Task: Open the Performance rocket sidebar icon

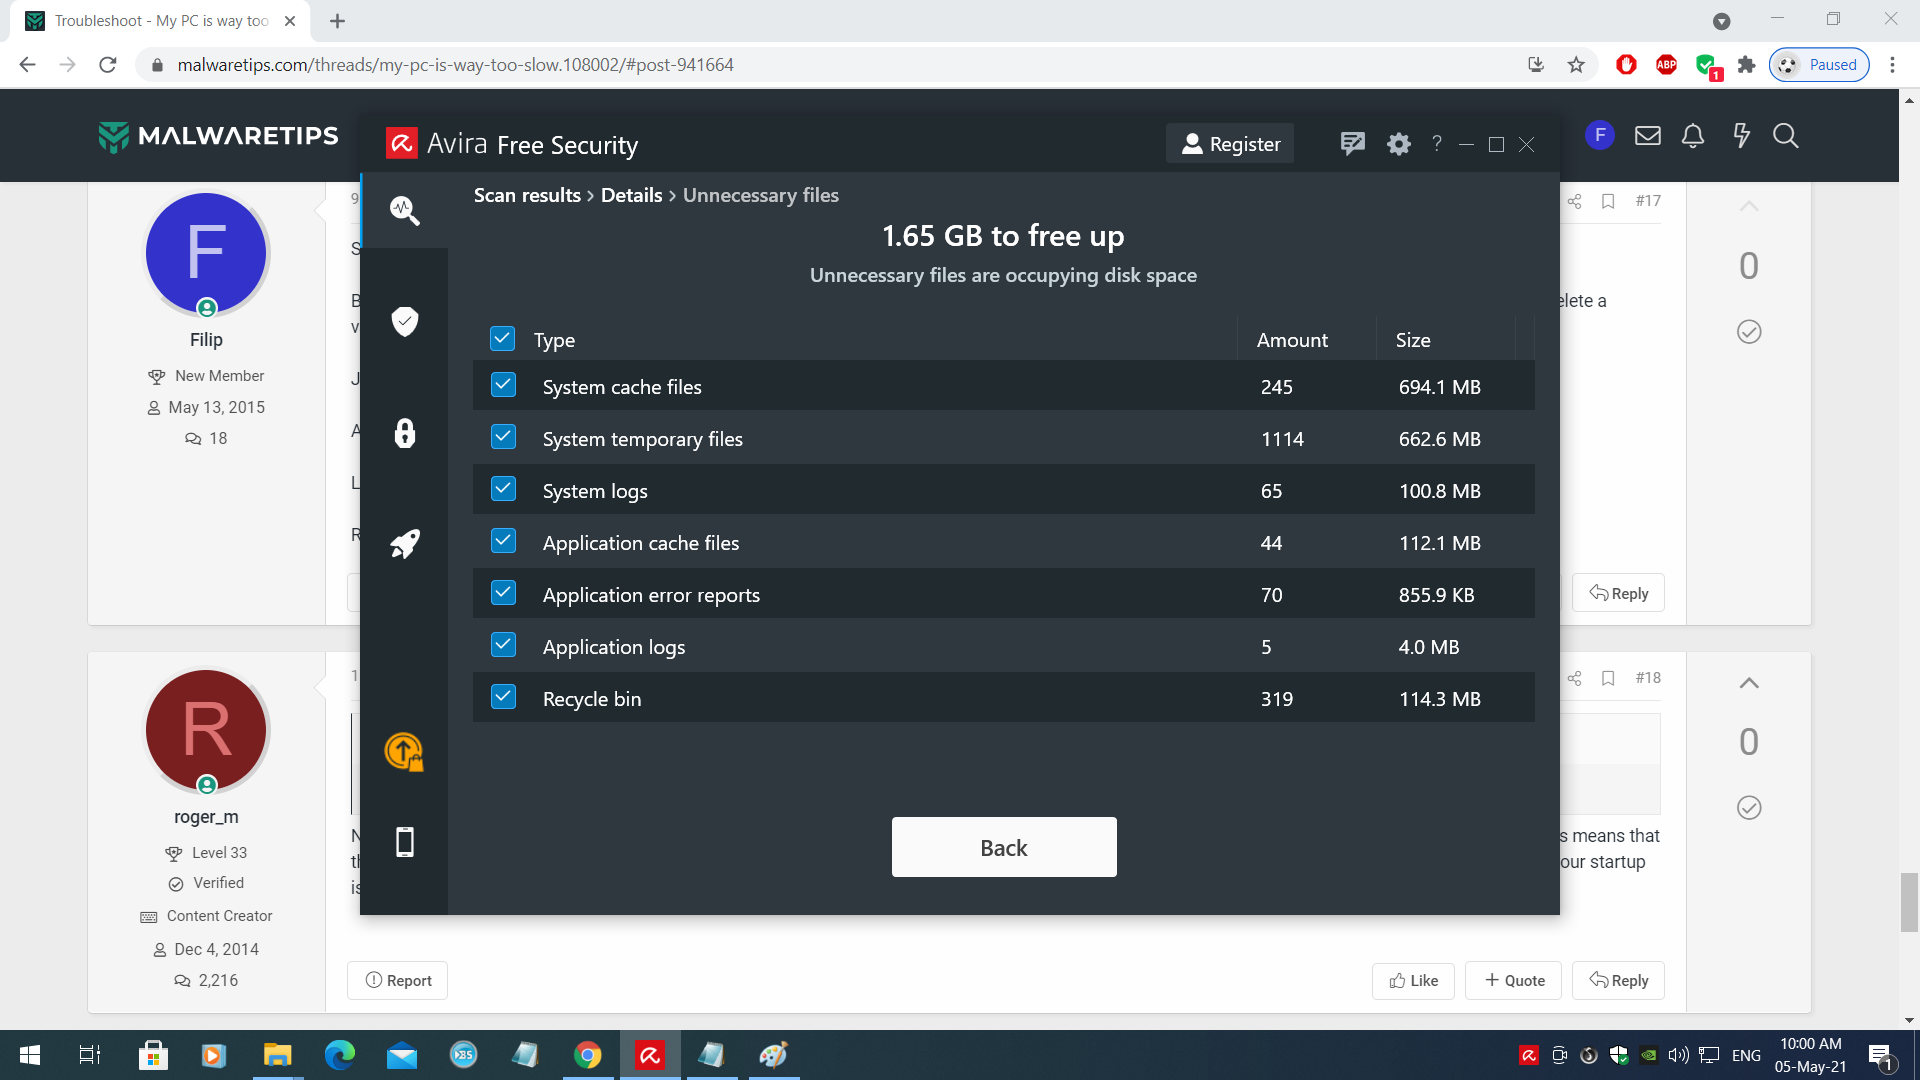Action: (404, 544)
